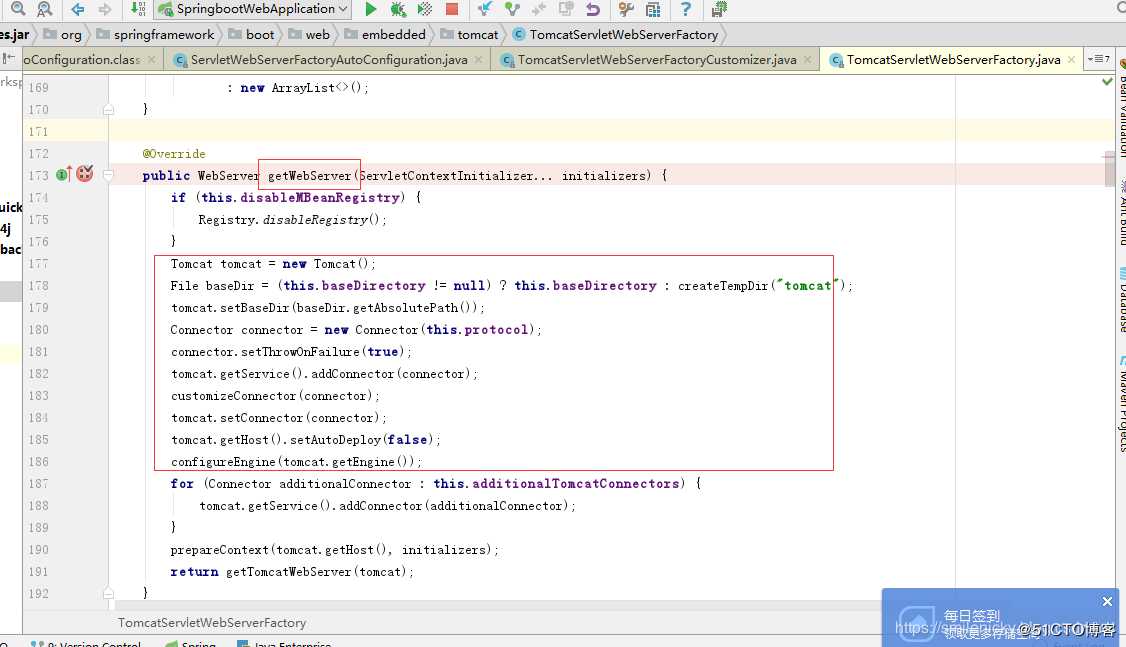The width and height of the screenshot is (1126, 647).
Task: Open the Version Control bottom tool window
Action: (x=86, y=643)
